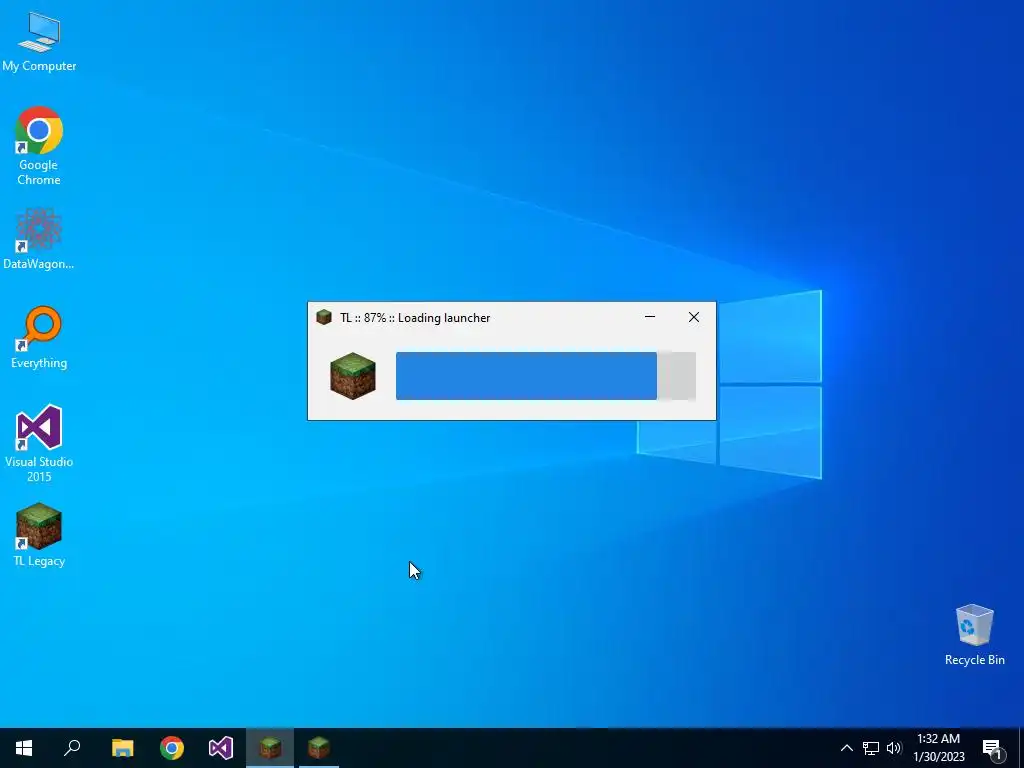The image size is (1024, 768).
Task: Select the Google Chrome desktop shortcut
Action: point(39,145)
